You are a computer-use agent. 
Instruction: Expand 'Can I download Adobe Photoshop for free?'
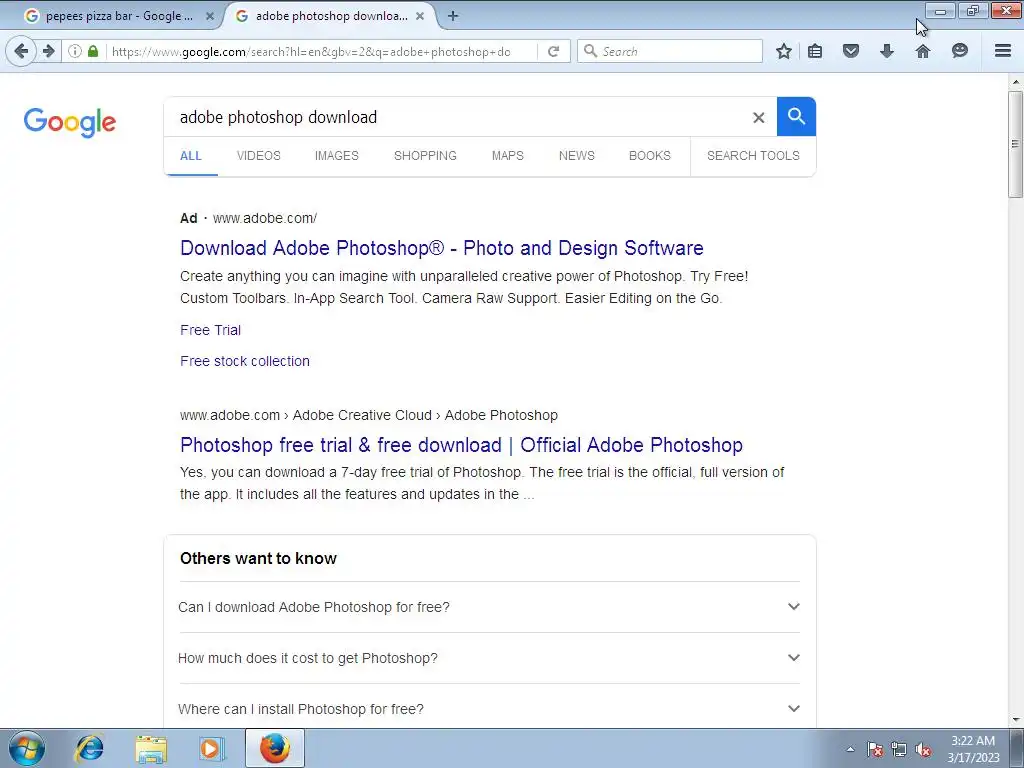point(489,607)
